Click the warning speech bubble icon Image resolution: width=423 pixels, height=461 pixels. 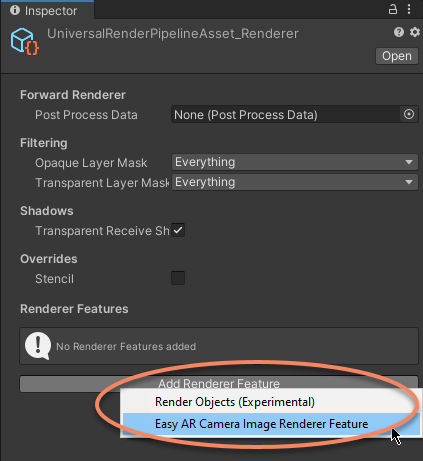(x=38, y=346)
